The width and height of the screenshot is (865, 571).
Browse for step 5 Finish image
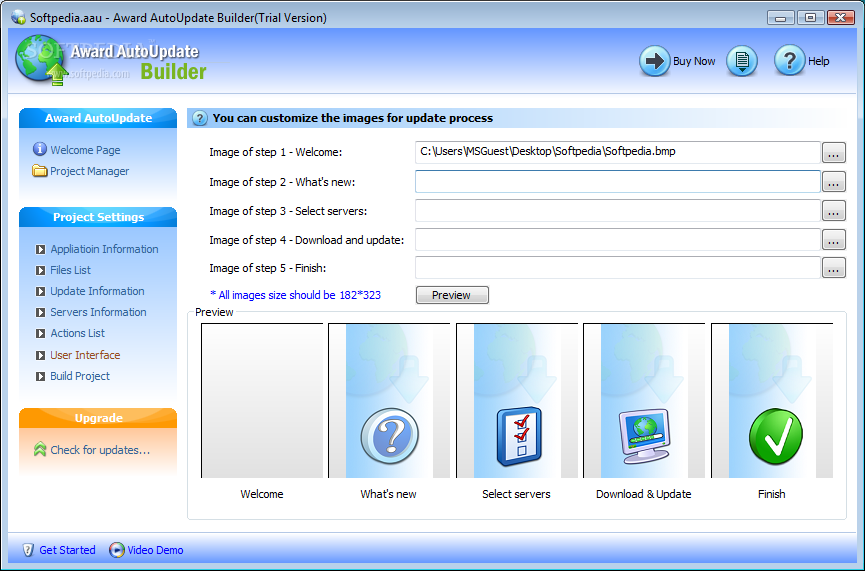coord(834,268)
